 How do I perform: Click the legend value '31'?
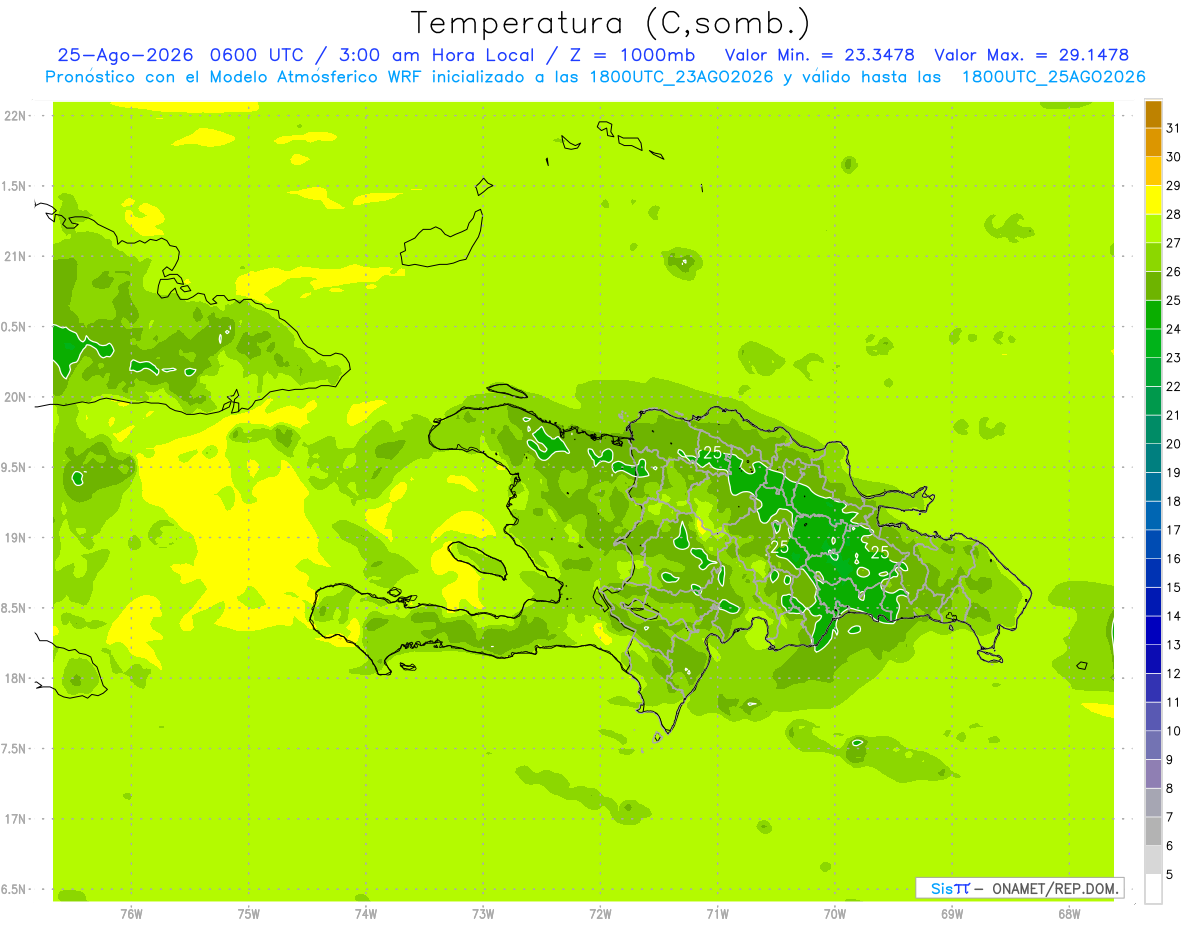[x=1173, y=128]
